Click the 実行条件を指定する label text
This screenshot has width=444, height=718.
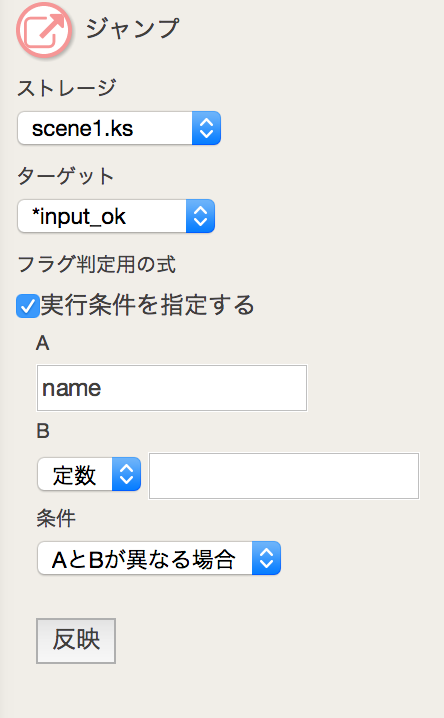click(147, 305)
